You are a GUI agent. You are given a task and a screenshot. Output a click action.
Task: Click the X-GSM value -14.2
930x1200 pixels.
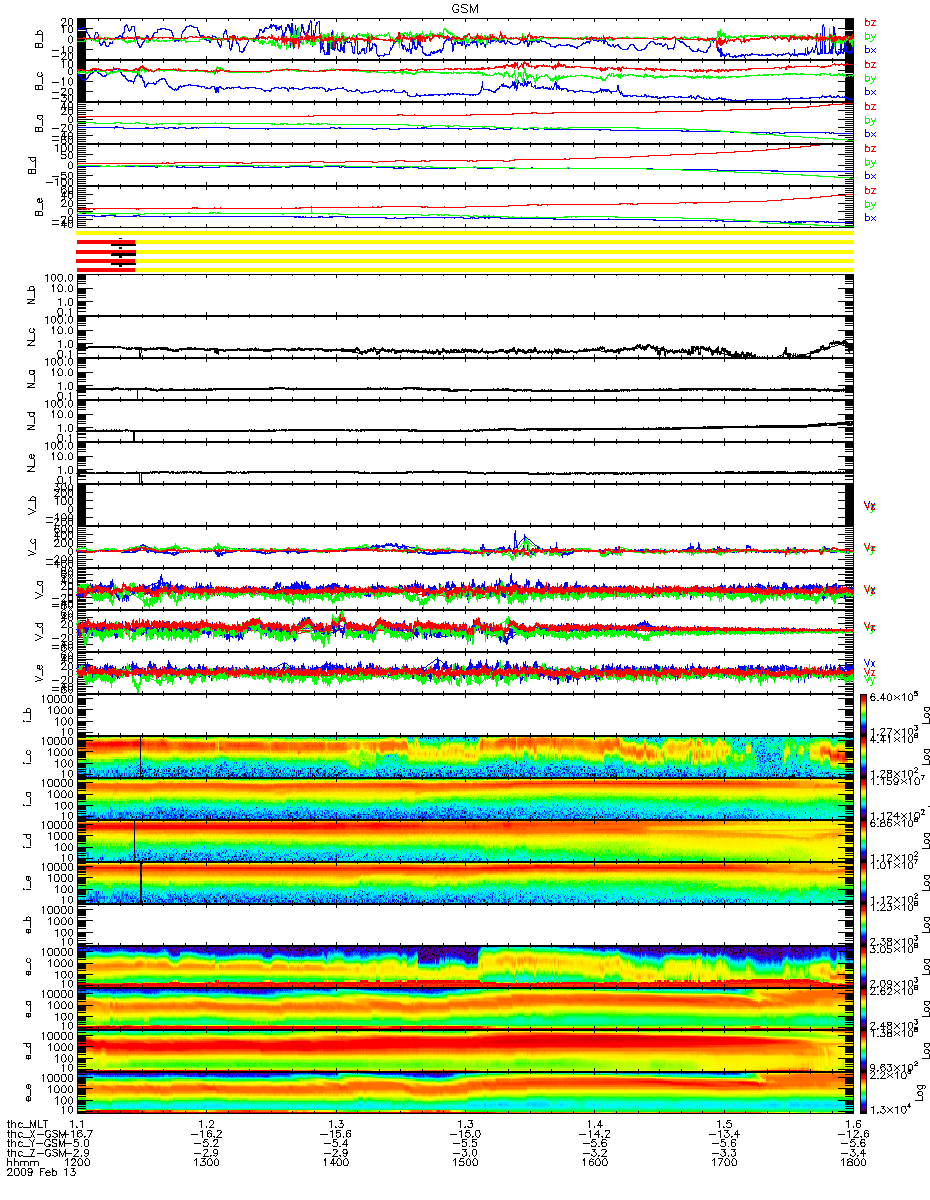point(594,1134)
